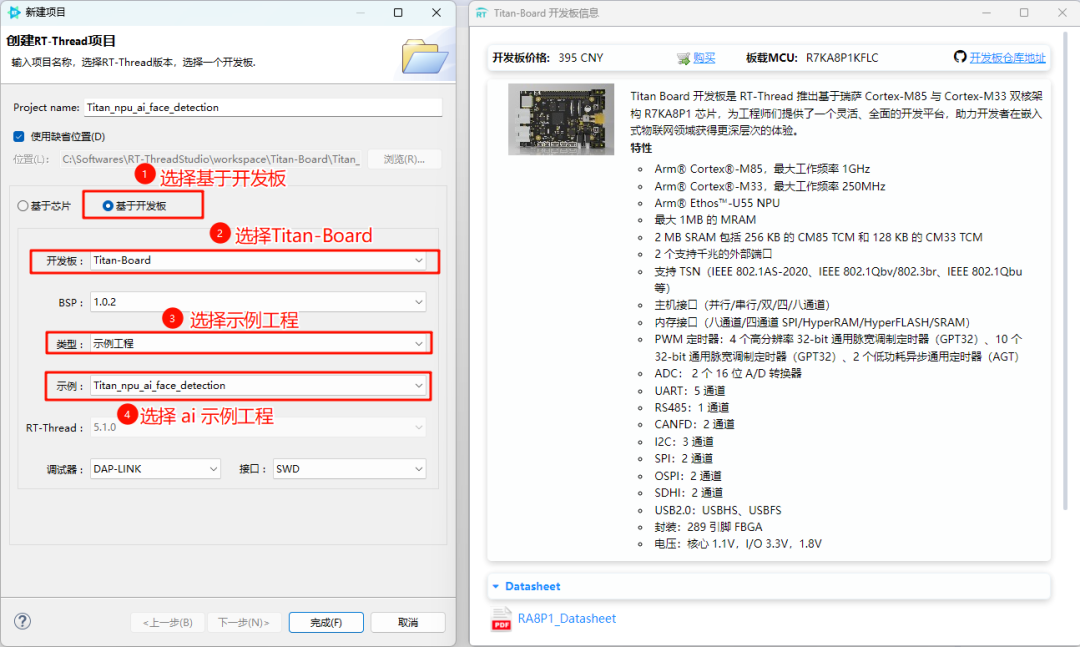Click the GitHub icon beside 开发板仓库地址
Viewport: 1080px width, 647px height.
(960, 57)
